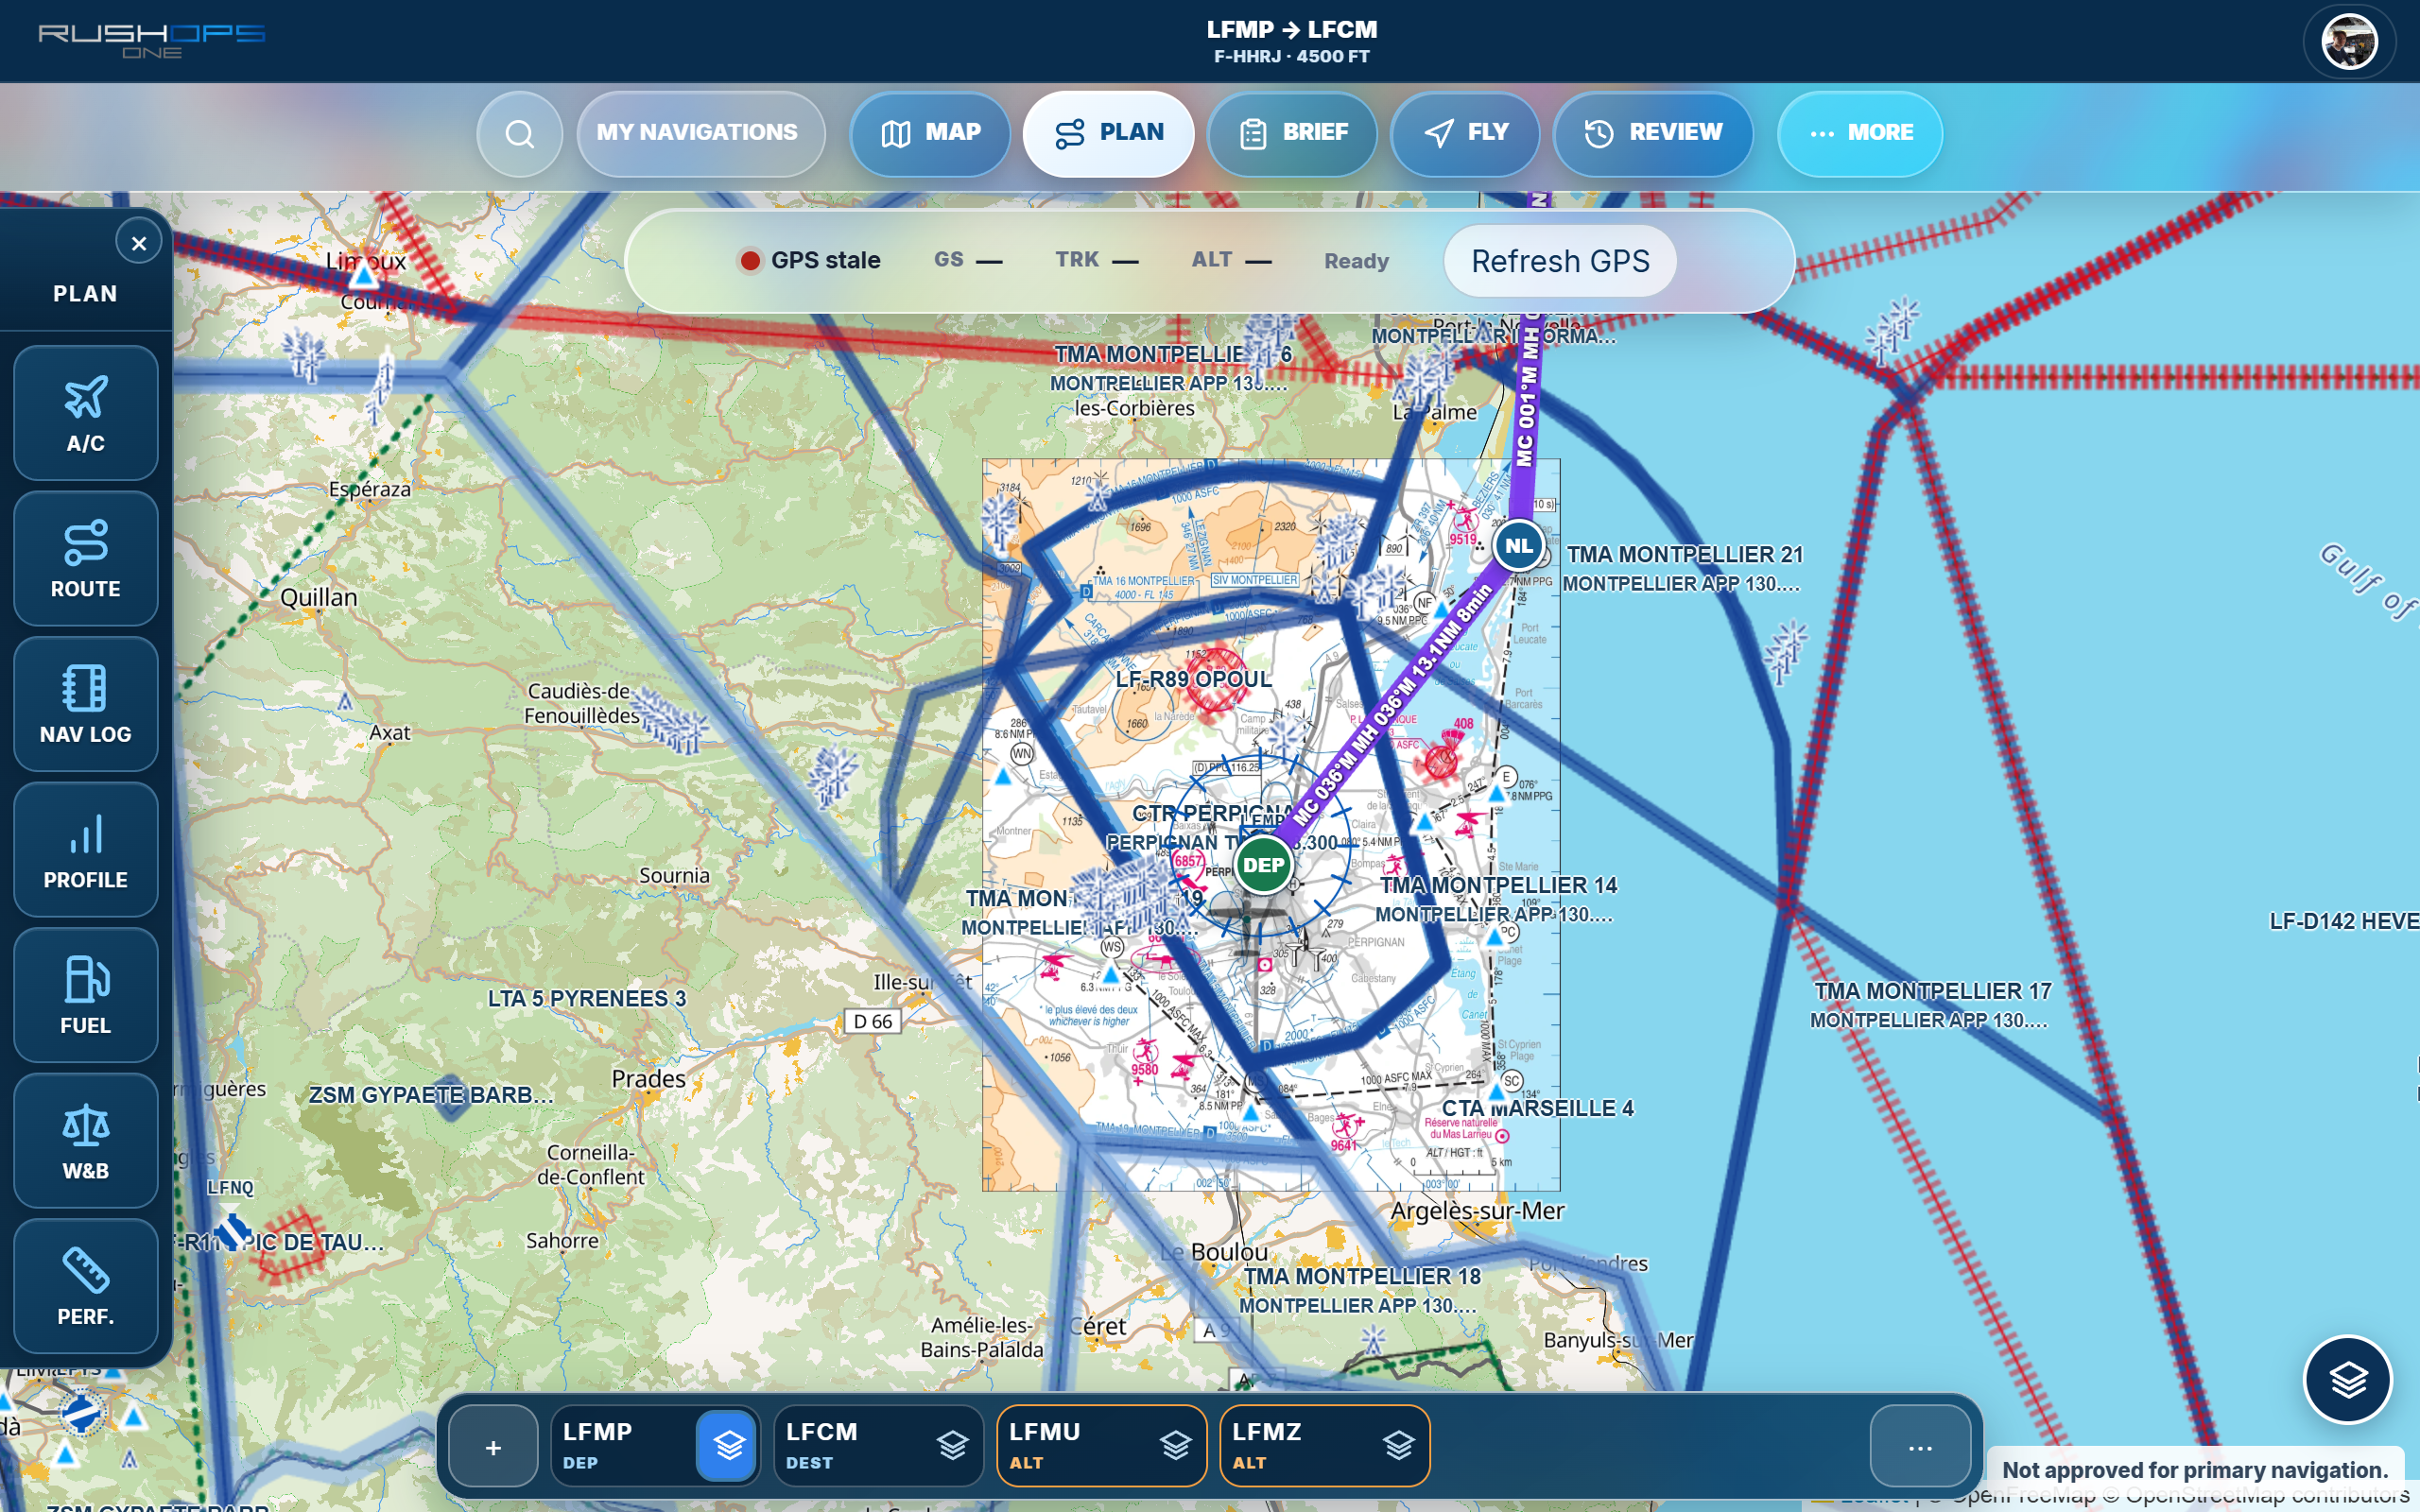The width and height of the screenshot is (2420, 1512).
Task: Open the PERF. performance panel
Action: [86, 1287]
